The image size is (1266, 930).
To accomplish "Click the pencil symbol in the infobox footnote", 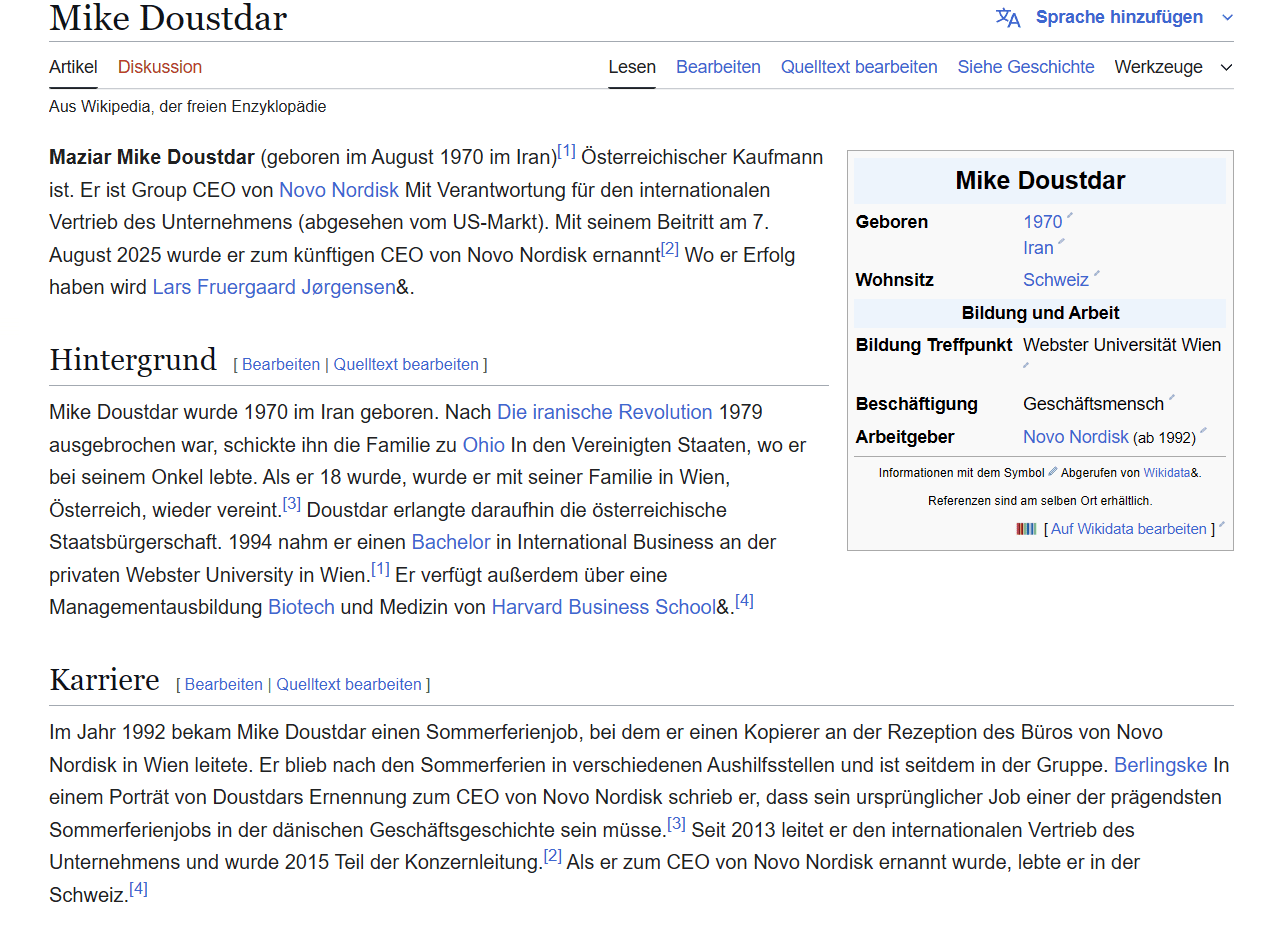I will pyautogui.click(x=1052, y=471).
